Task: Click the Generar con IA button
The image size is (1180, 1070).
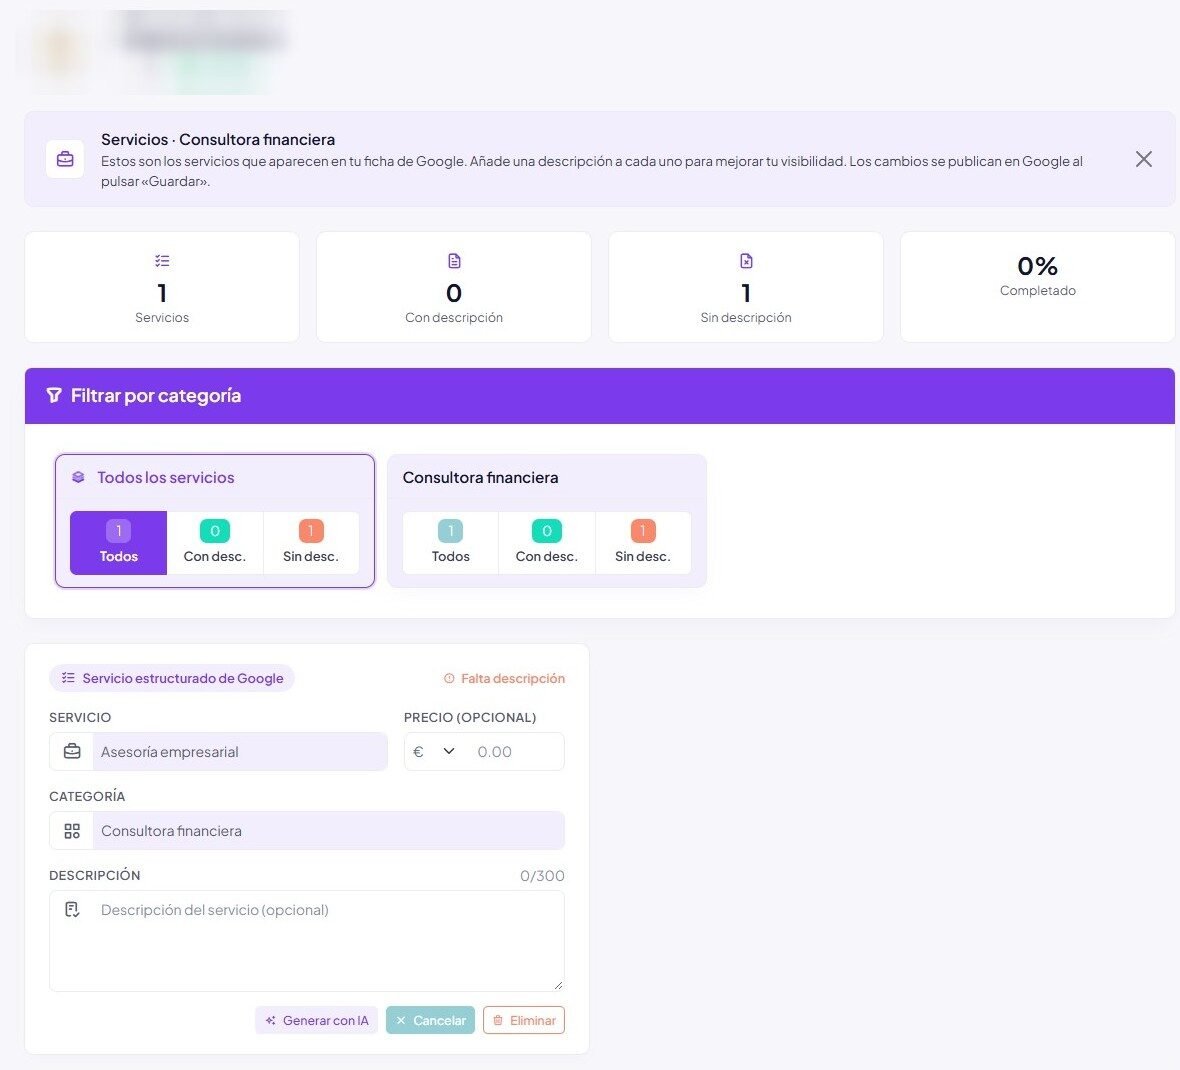Action: [x=317, y=1020]
